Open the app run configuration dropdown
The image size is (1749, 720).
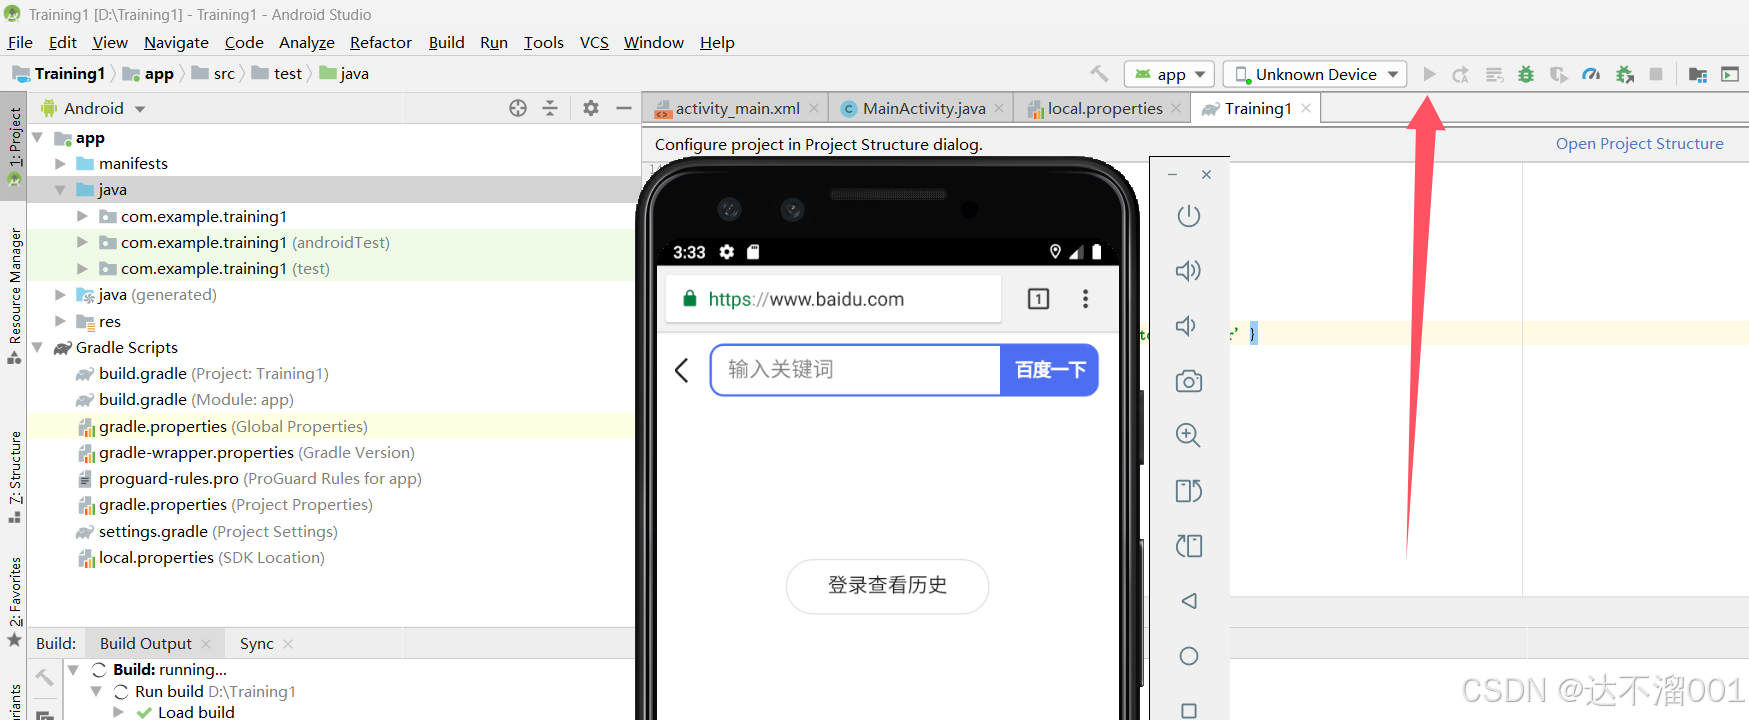click(1170, 75)
